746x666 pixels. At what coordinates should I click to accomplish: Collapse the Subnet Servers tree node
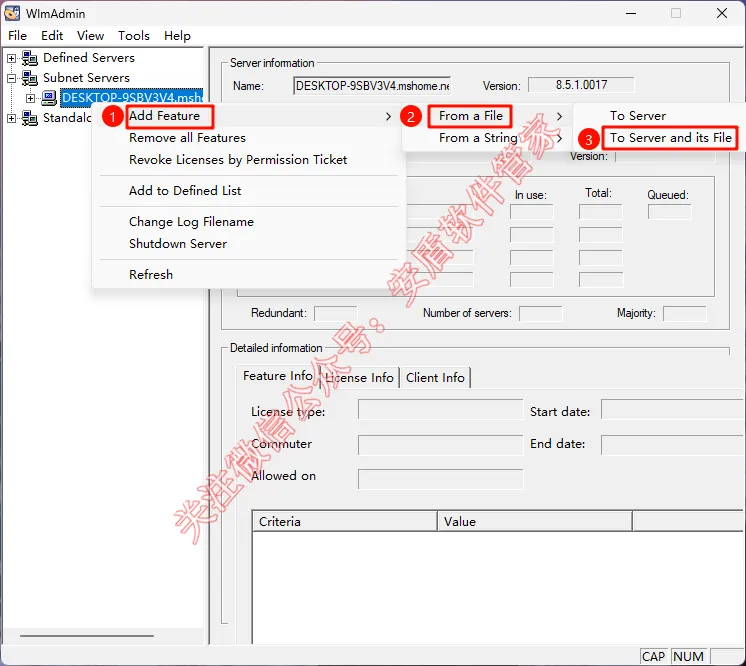[x=11, y=78]
